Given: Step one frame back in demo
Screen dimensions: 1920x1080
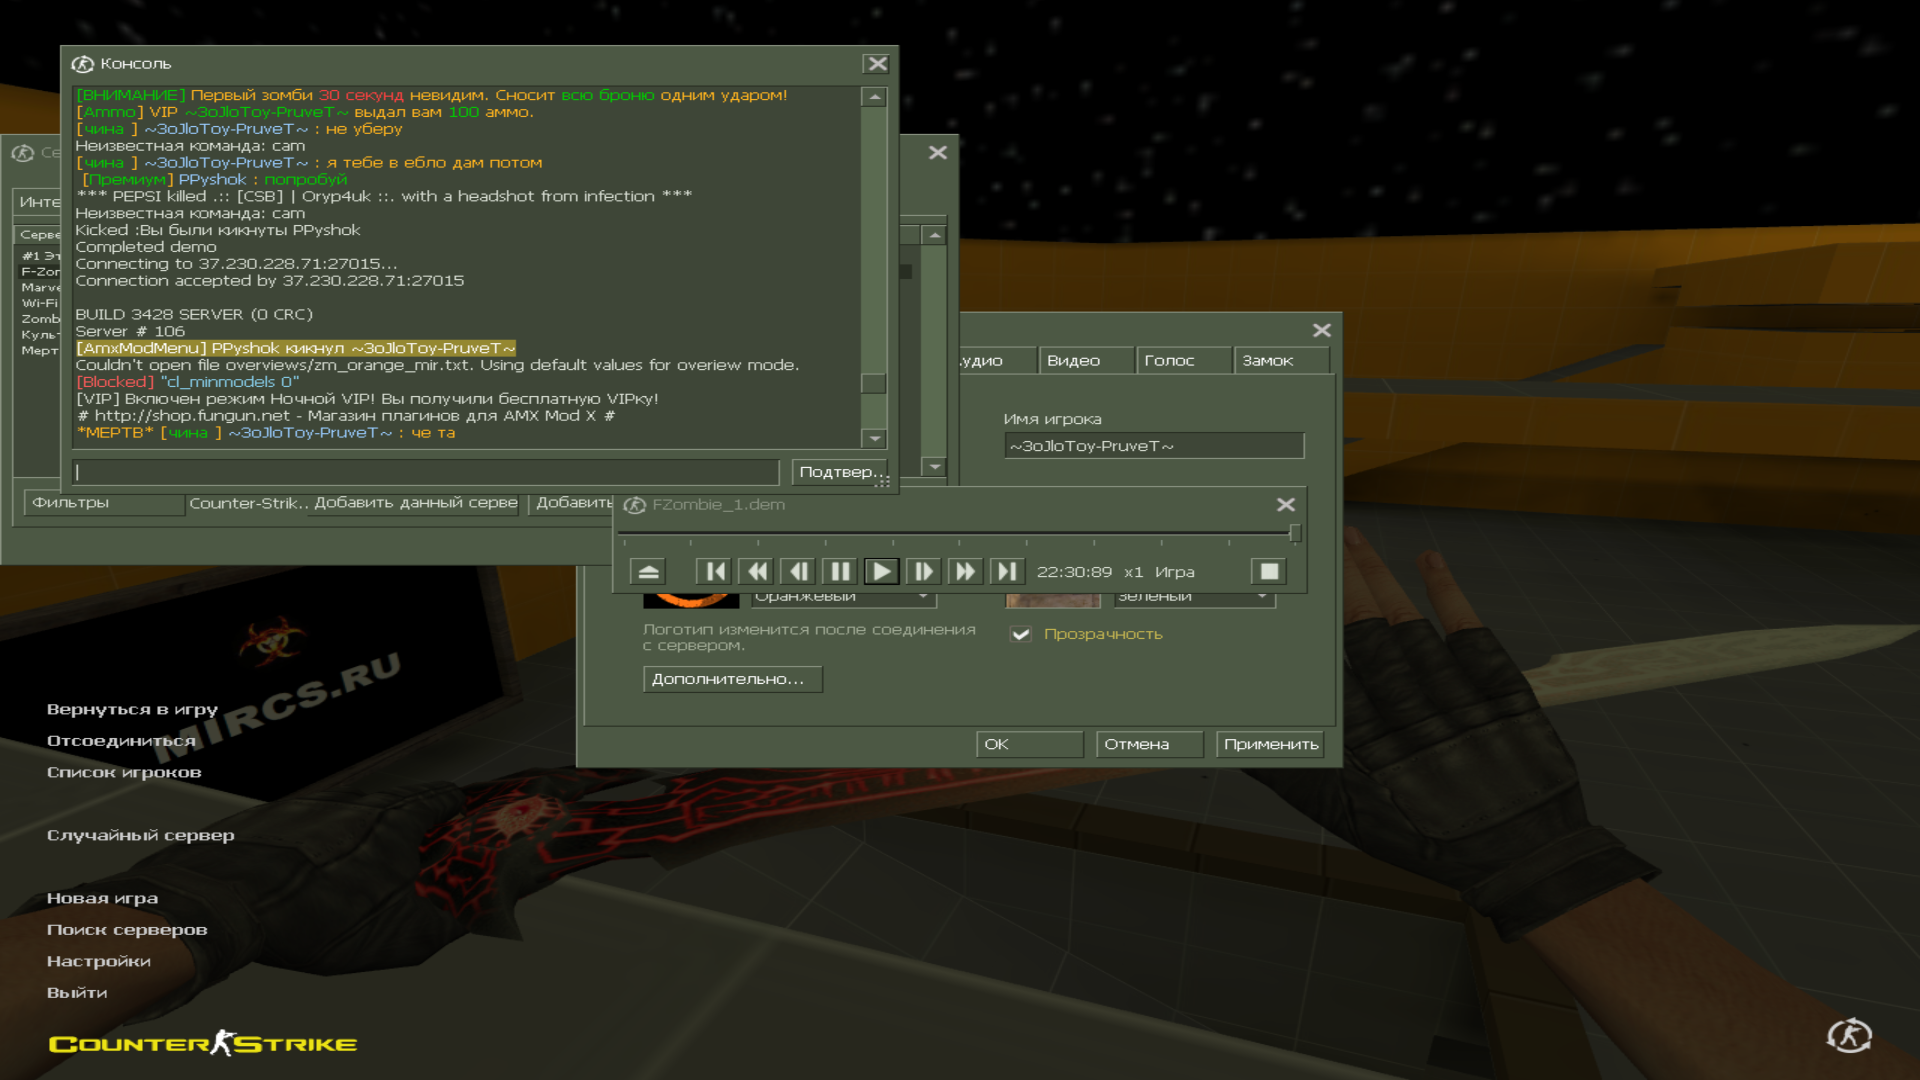Looking at the screenshot, I should click(798, 571).
